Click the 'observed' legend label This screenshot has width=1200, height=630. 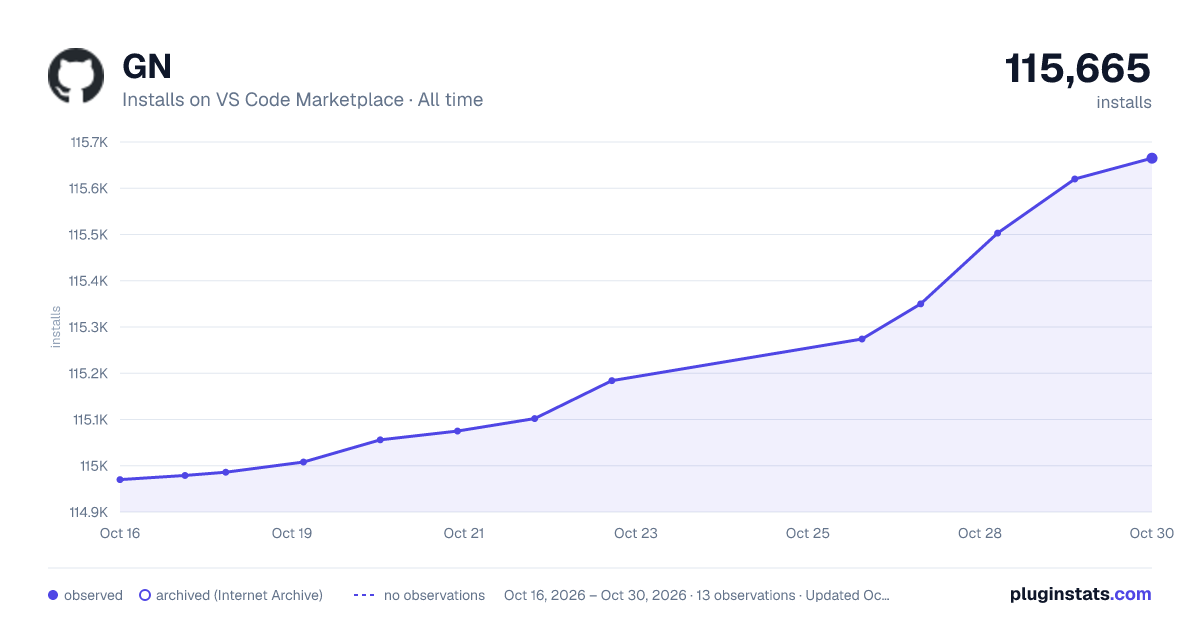click(93, 595)
